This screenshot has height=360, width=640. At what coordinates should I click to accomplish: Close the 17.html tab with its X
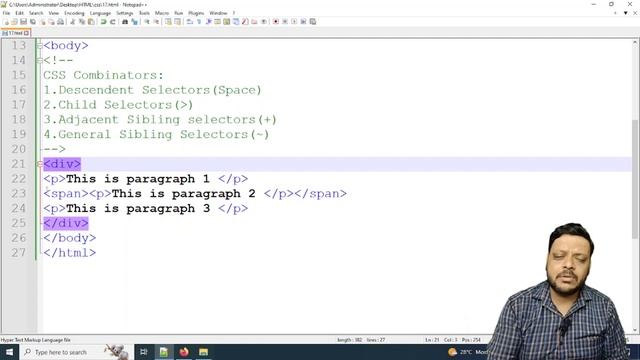(27, 33)
